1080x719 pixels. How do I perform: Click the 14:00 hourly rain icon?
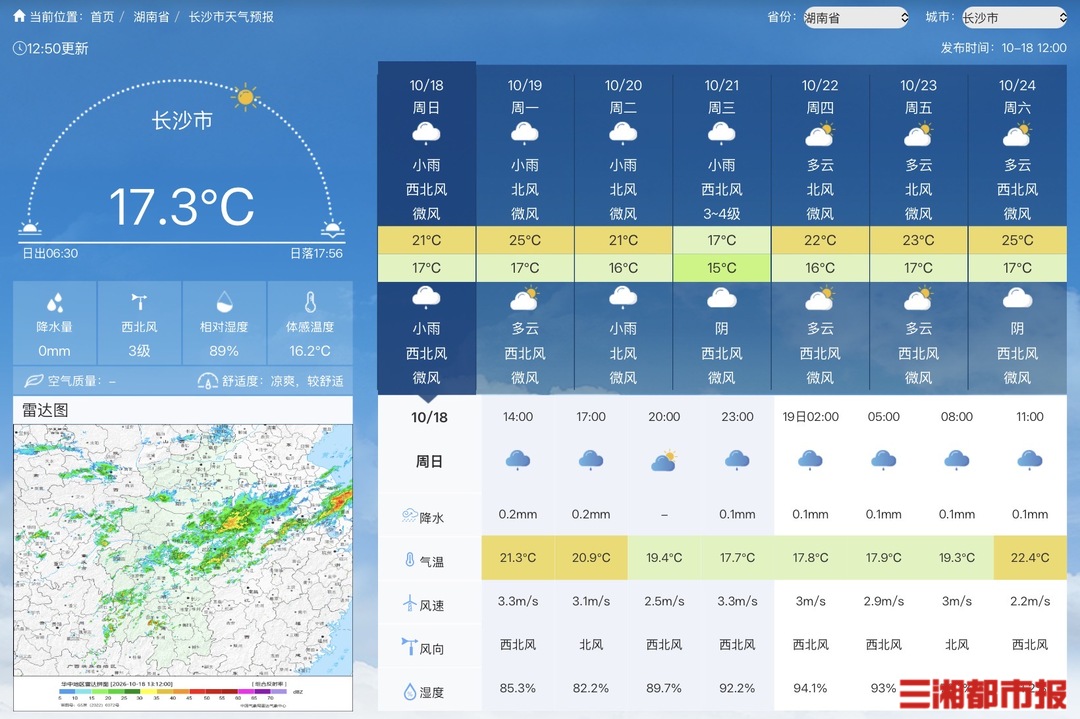pos(518,460)
